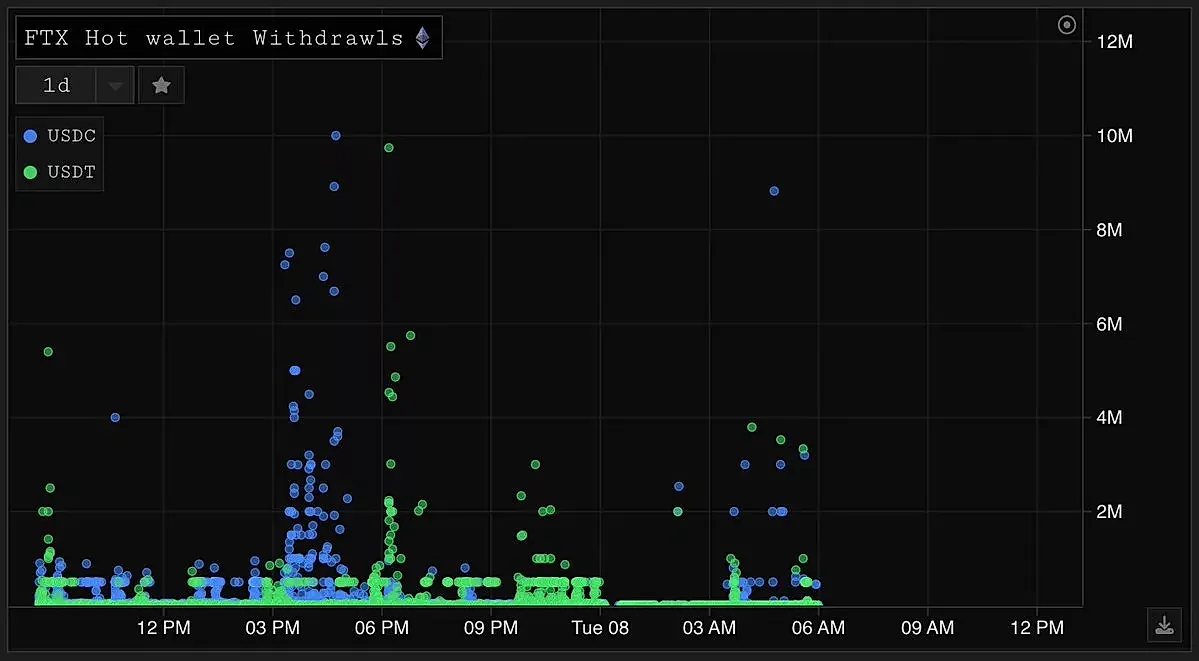Click the 6M y-axis label
Screen dimensions: 1199x661
pyautogui.click(x=1109, y=324)
